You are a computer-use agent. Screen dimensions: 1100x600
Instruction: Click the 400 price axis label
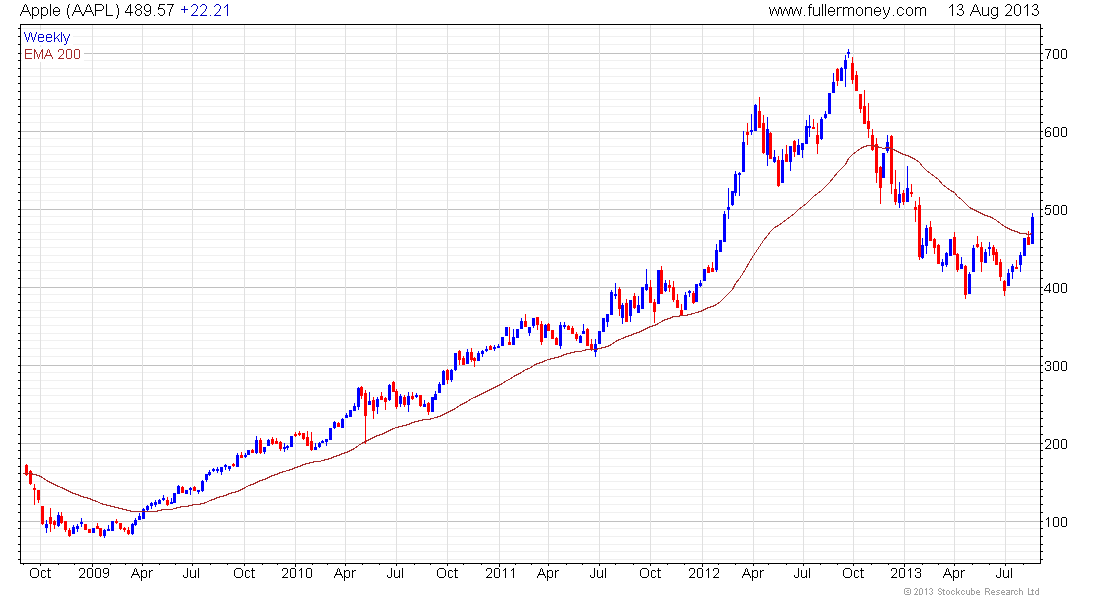[x=1055, y=288]
